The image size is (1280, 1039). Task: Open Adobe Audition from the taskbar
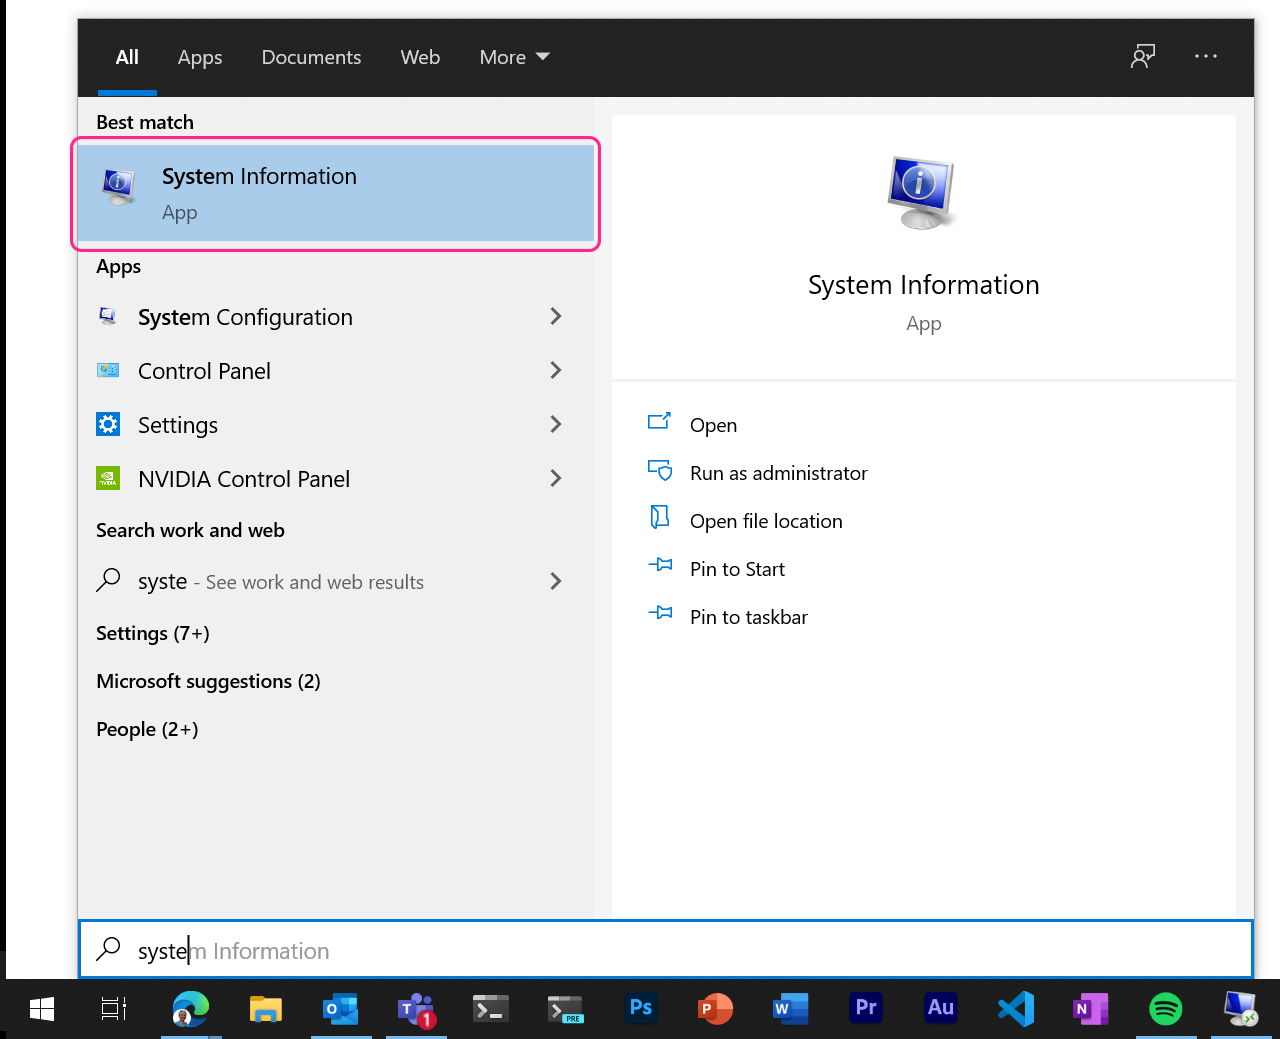[940, 1009]
